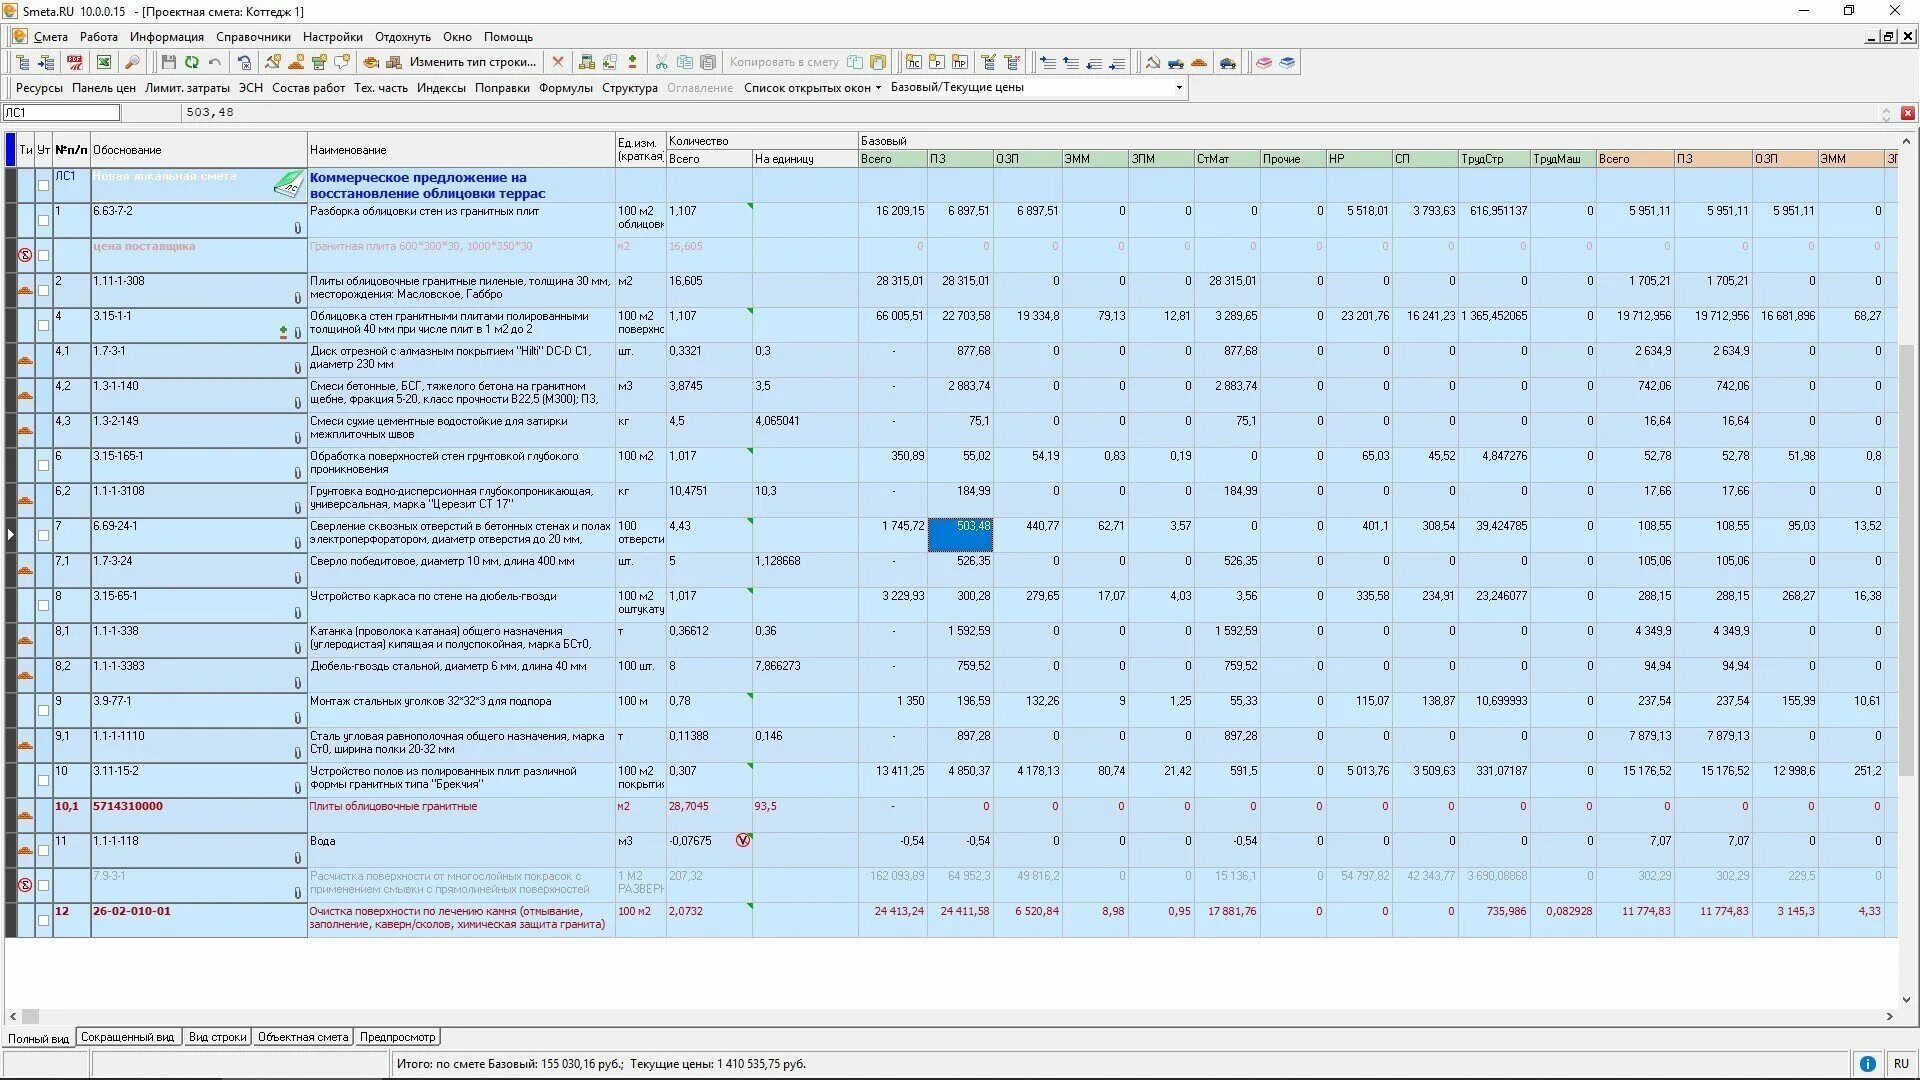This screenshot has width=1920, height=1080.
Task: Open the Базовый/Текущие цены dropdown
Action: [x=1179, y=88]
